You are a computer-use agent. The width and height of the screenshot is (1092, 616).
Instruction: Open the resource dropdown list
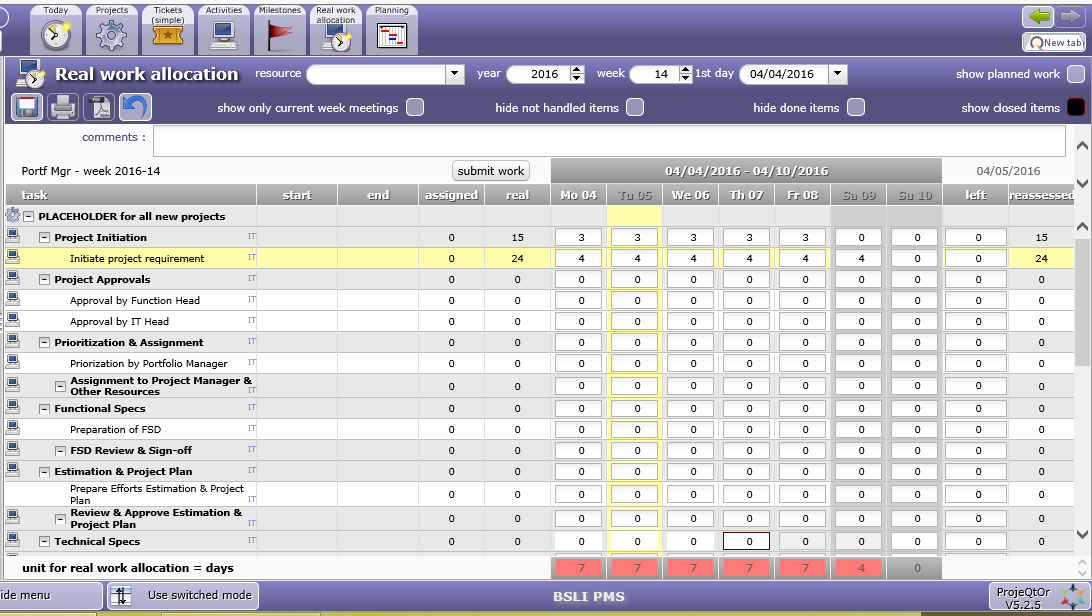(455, 74)
